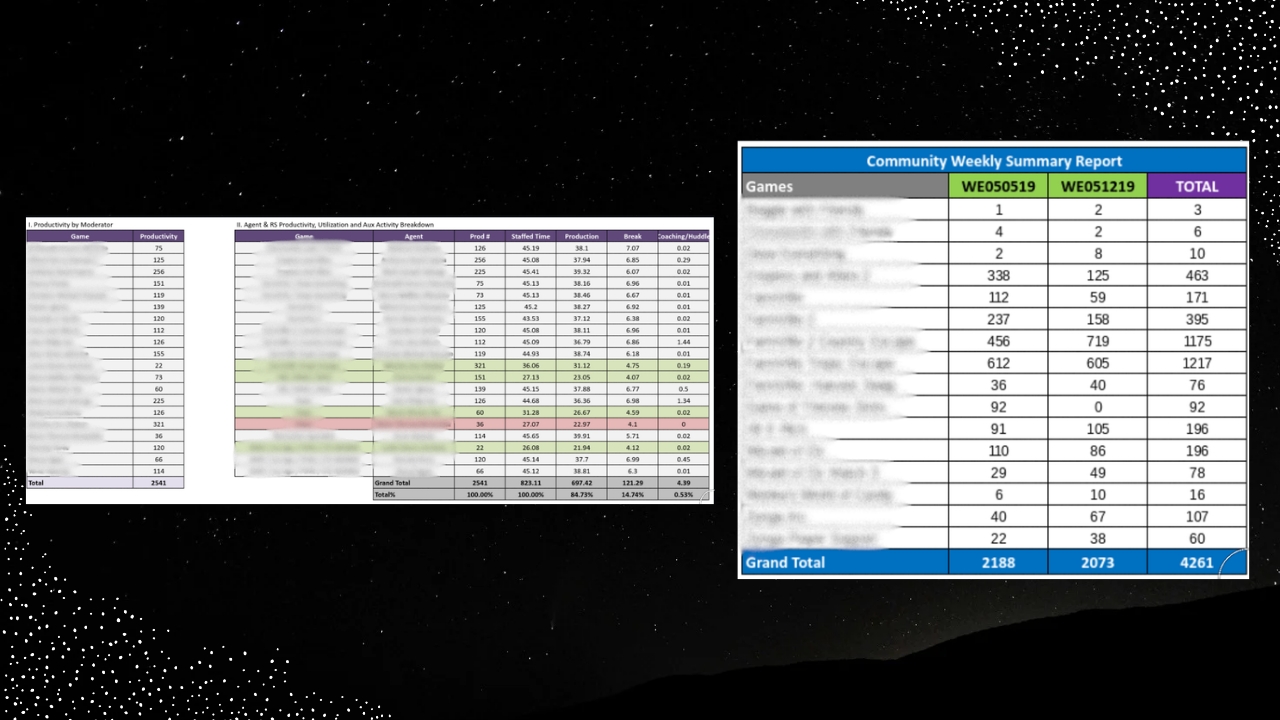Click the Production value 39.91

[582, 436]
